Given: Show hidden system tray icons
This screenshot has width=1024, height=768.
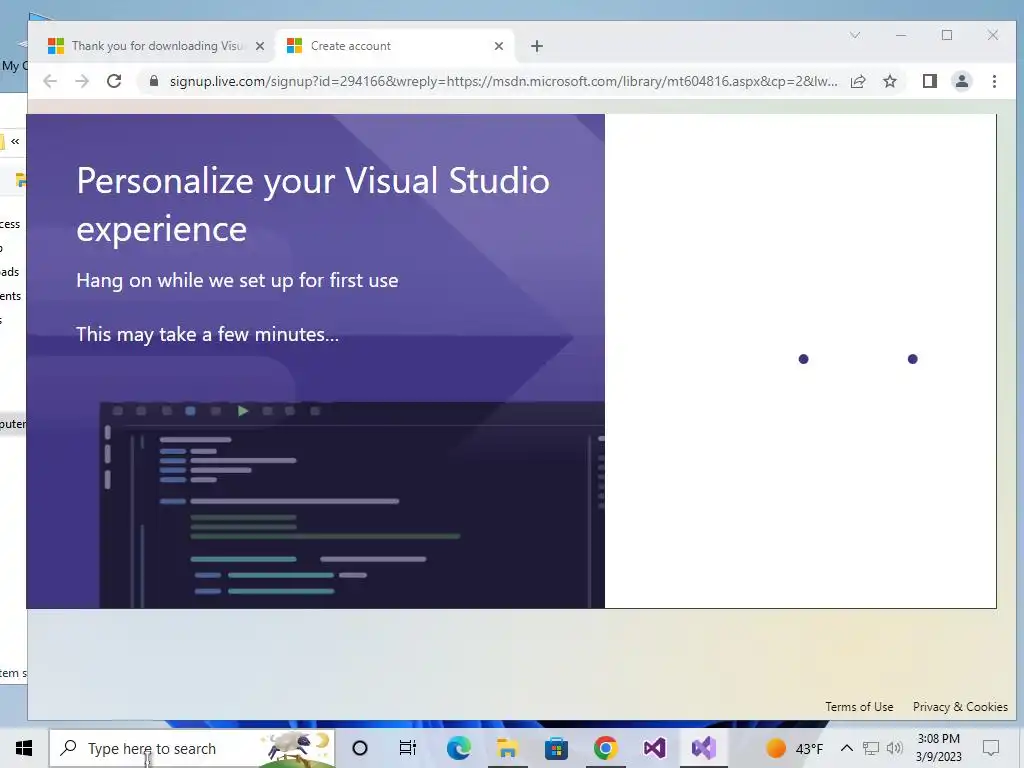Looking at the screenshot, I should click(x=846, y=748).
